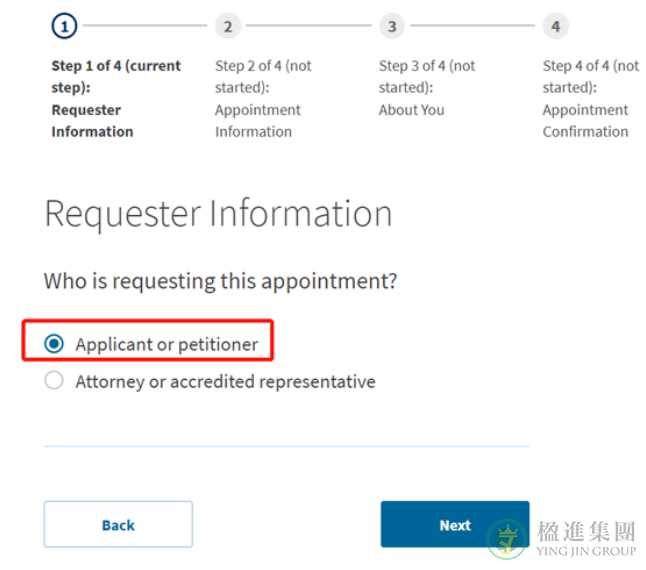Click the step 1 circle indicator
This screenshot has height=570, width=646.
click(x=64, y=26)
